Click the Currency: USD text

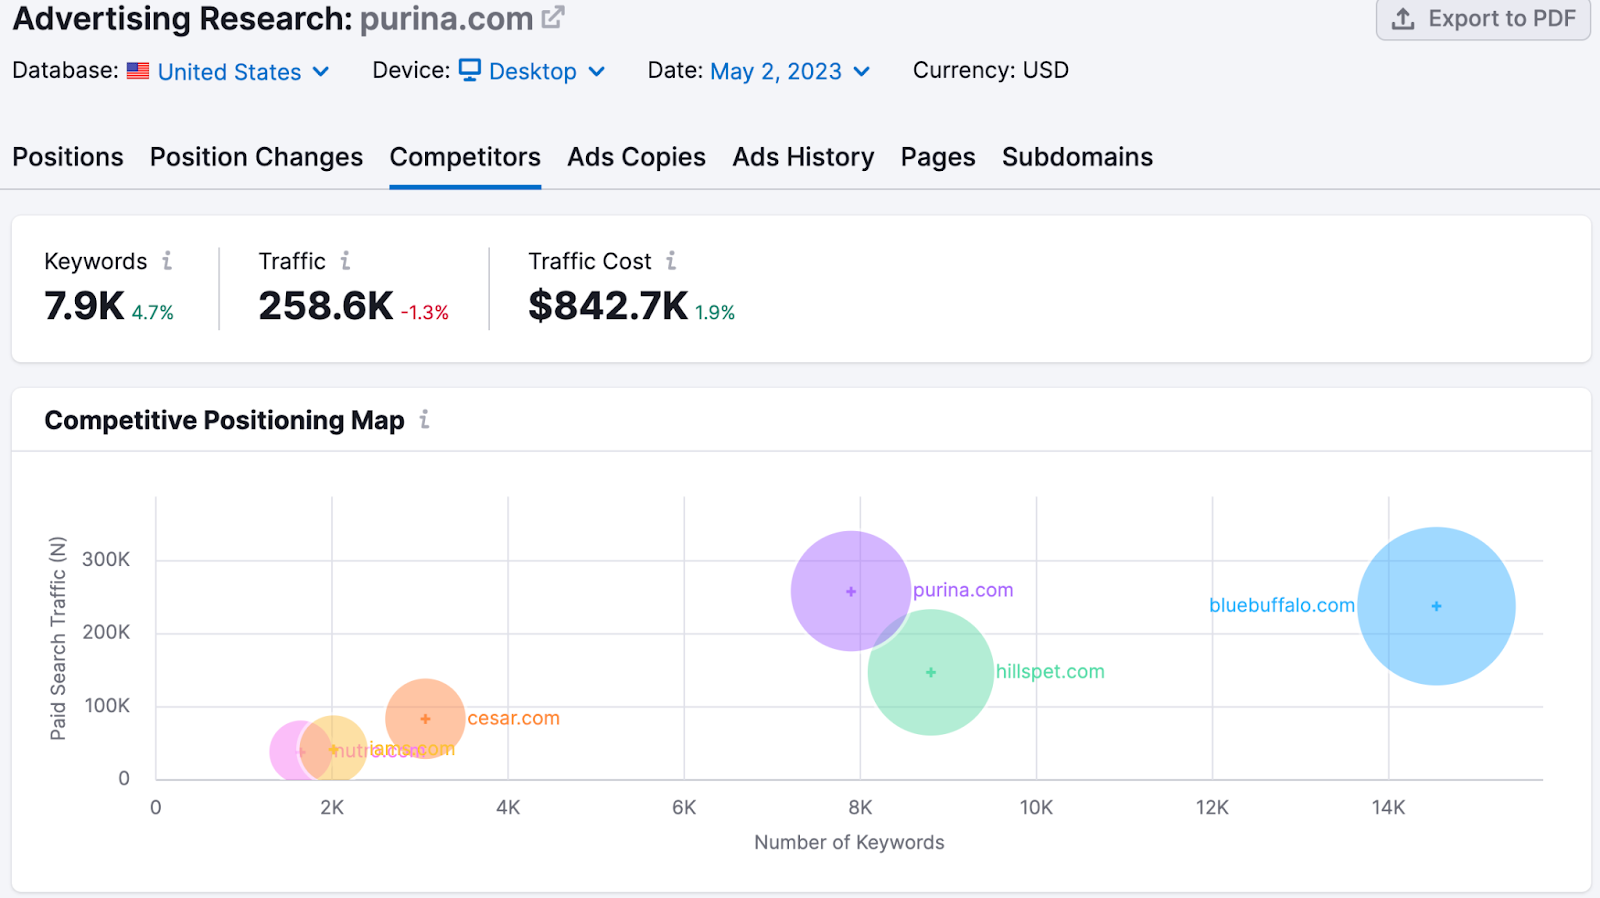(991, 70)
